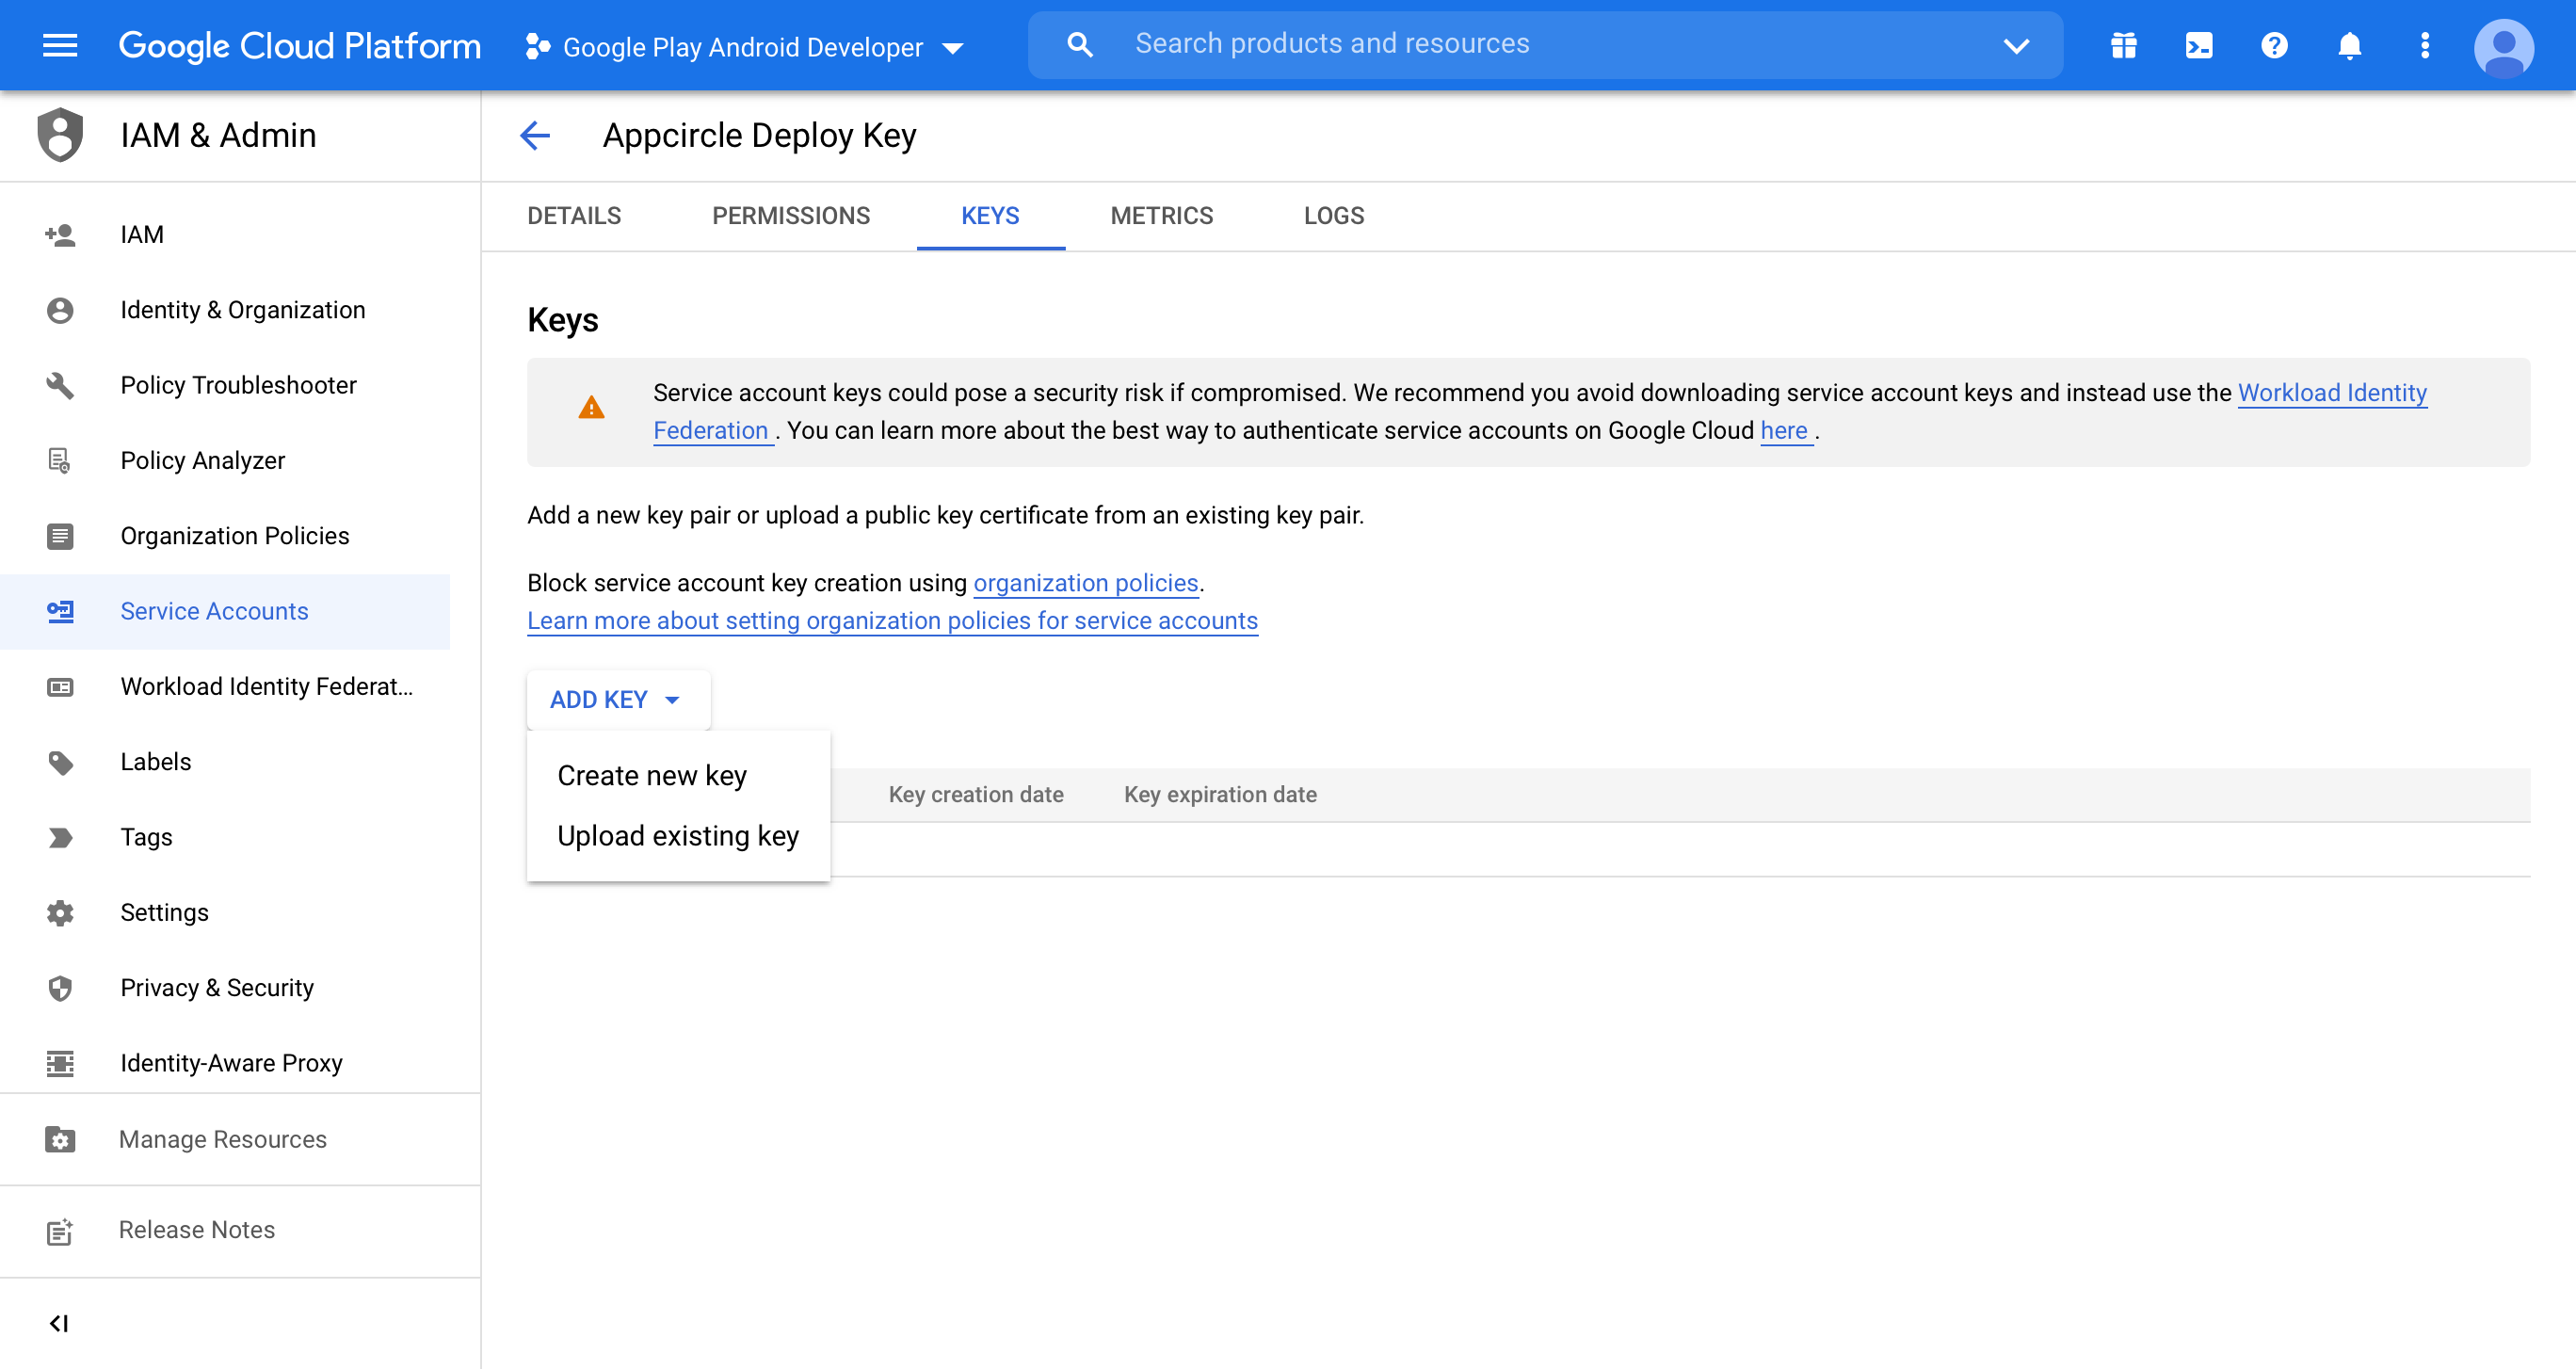Click the IAM & Admin shield icon

click(x=59, y=134)
